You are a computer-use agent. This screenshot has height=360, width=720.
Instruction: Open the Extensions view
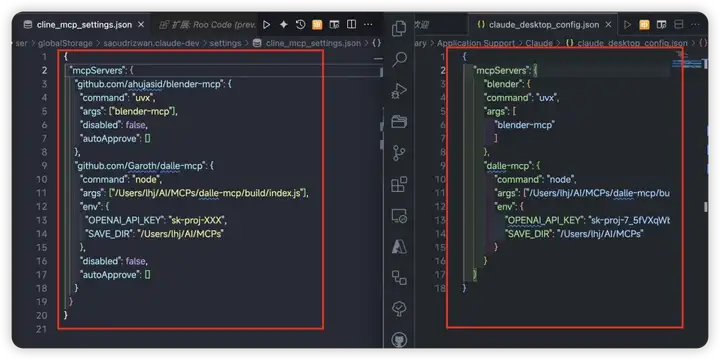(399, 184)
